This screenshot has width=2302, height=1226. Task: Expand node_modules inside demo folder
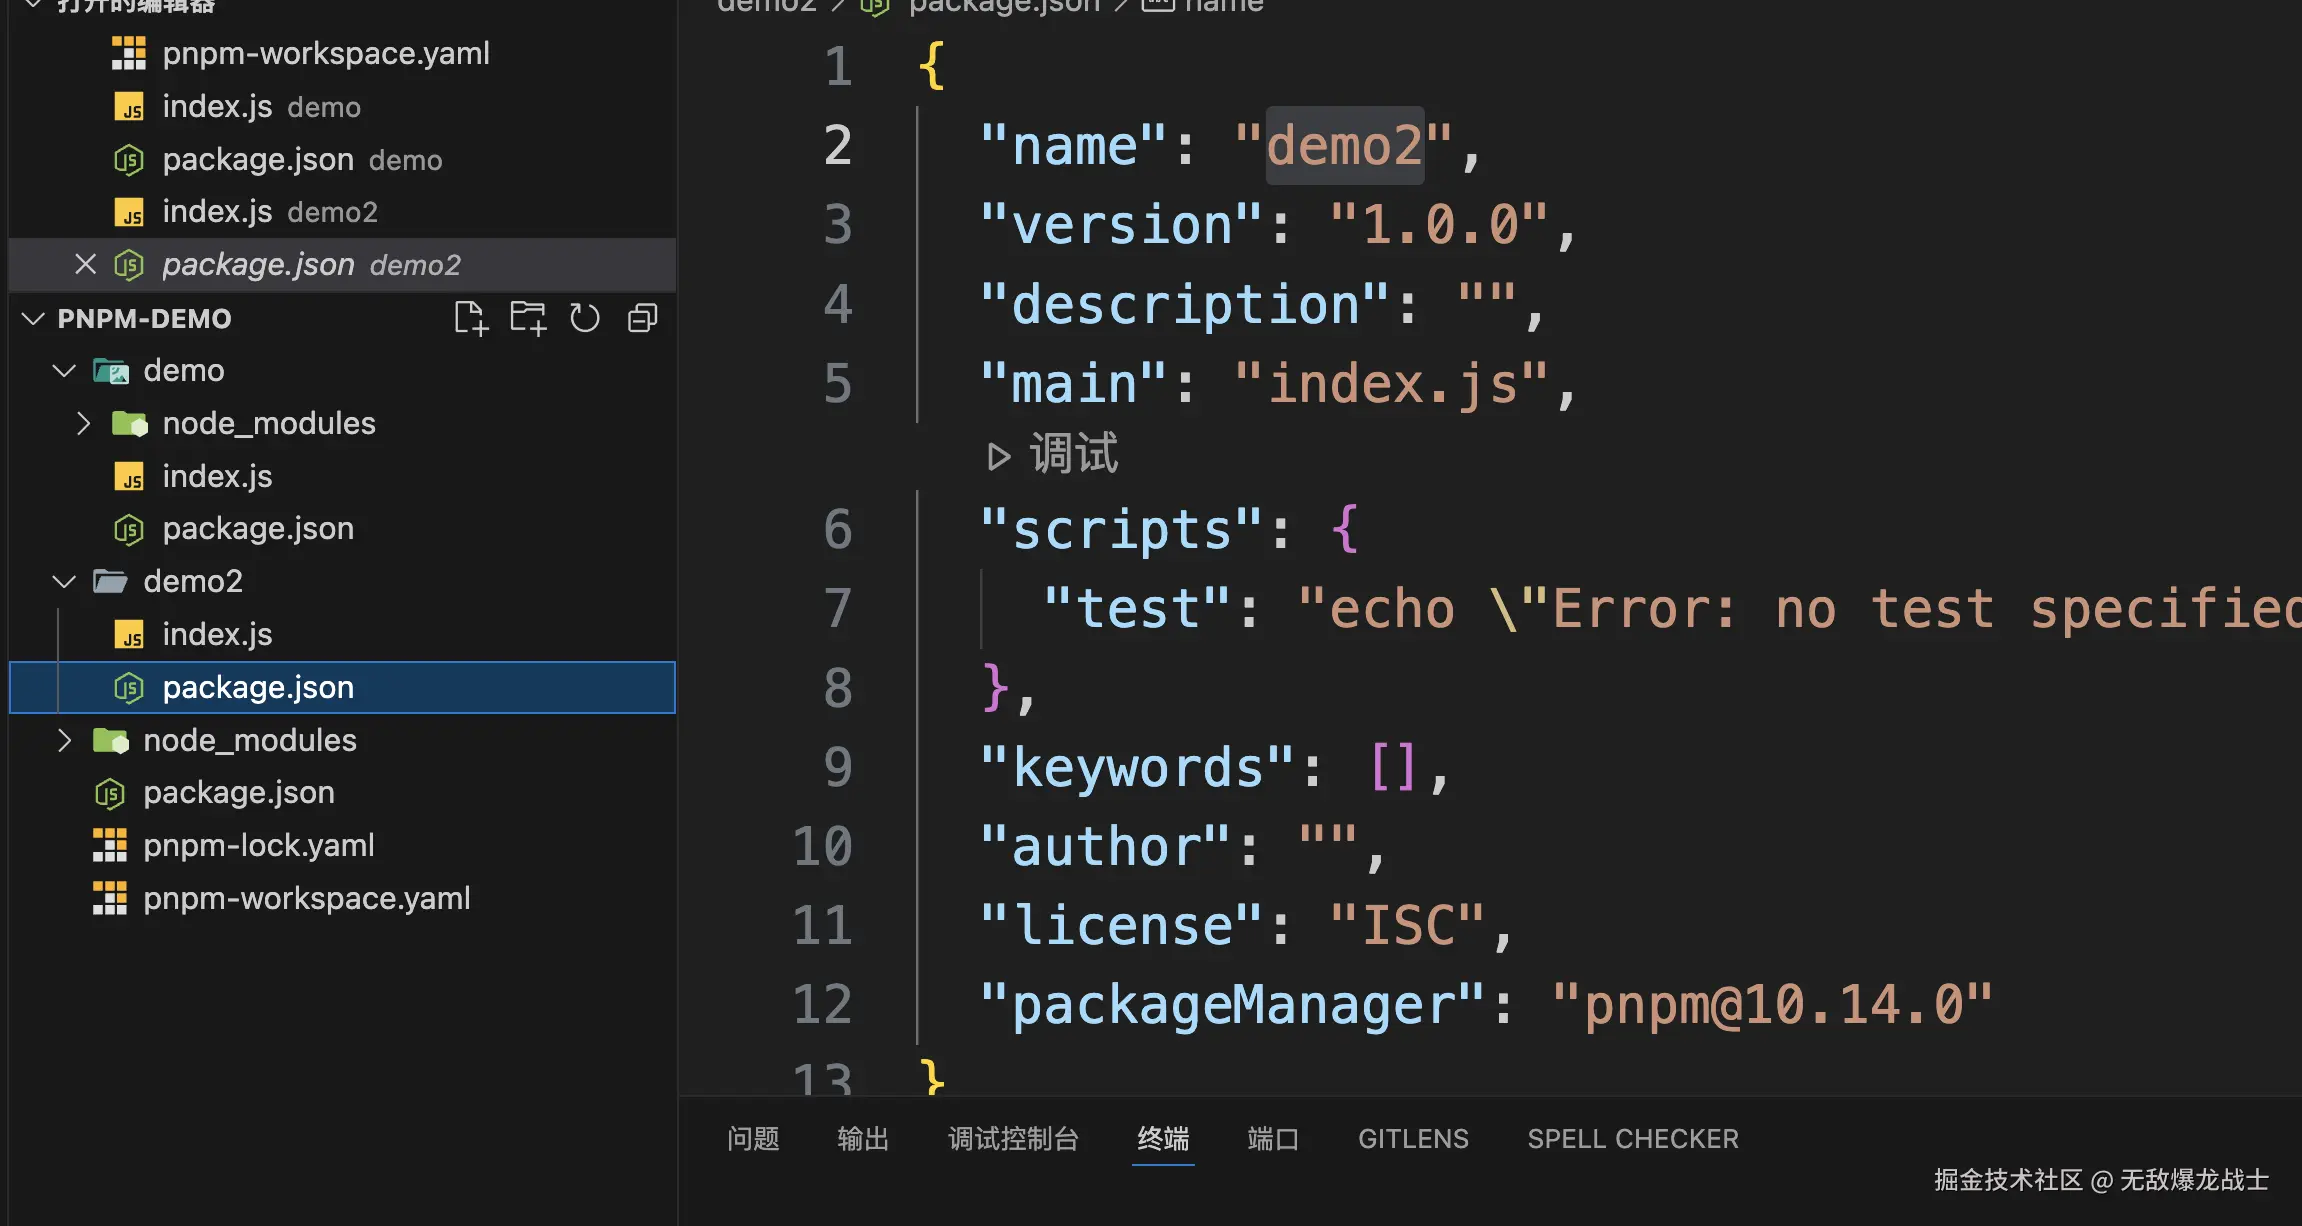84,423
